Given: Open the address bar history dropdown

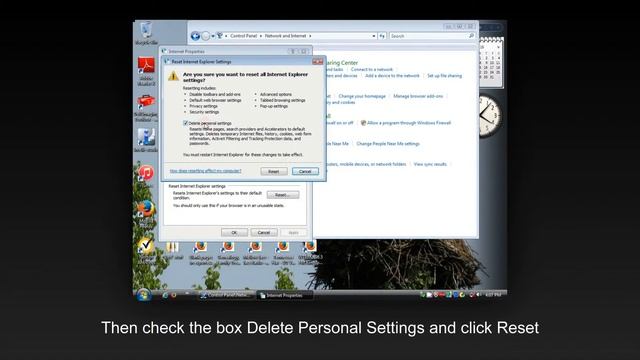Looking at the screenshot, I should pos(373,36).
